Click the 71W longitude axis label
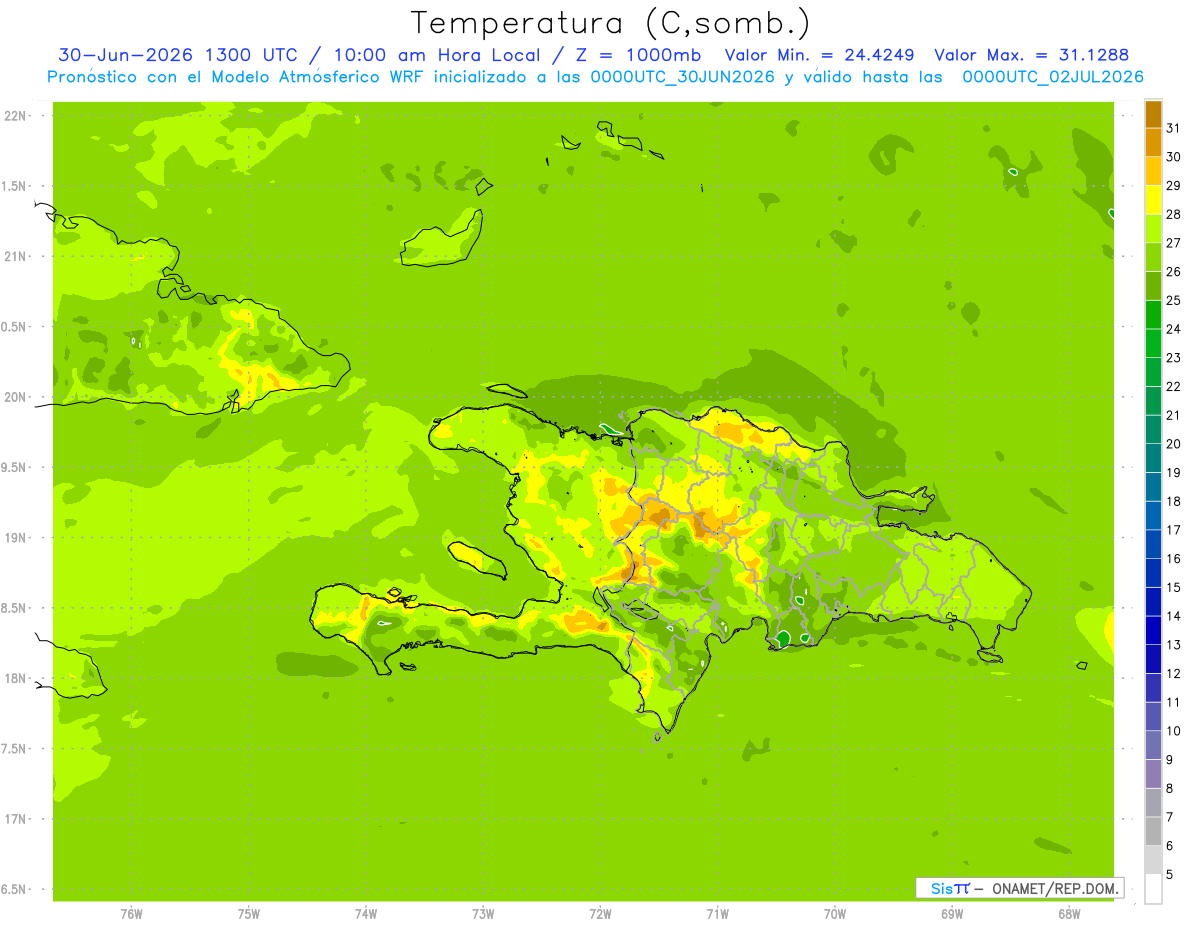1200x927 pixels. (x=717, y=913)
